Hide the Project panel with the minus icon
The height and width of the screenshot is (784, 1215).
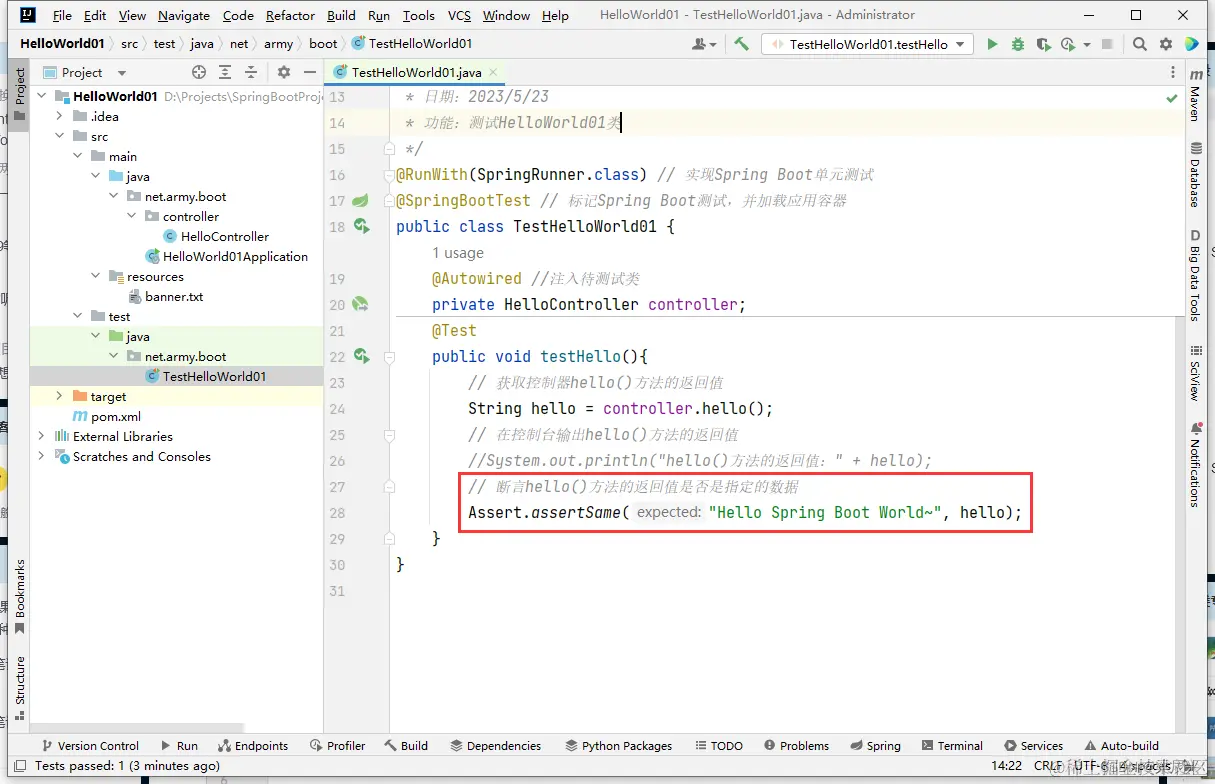point(309,72)
